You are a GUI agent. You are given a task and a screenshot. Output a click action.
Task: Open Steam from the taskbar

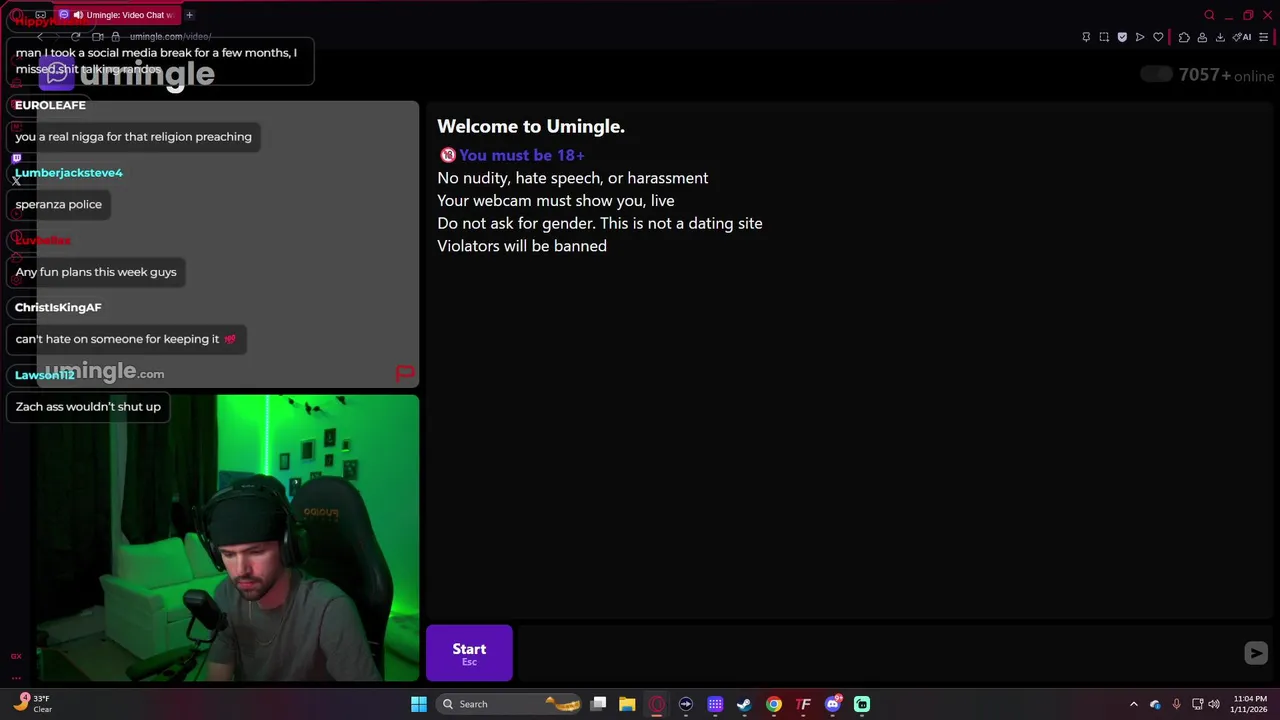click(x=744, y=704)
